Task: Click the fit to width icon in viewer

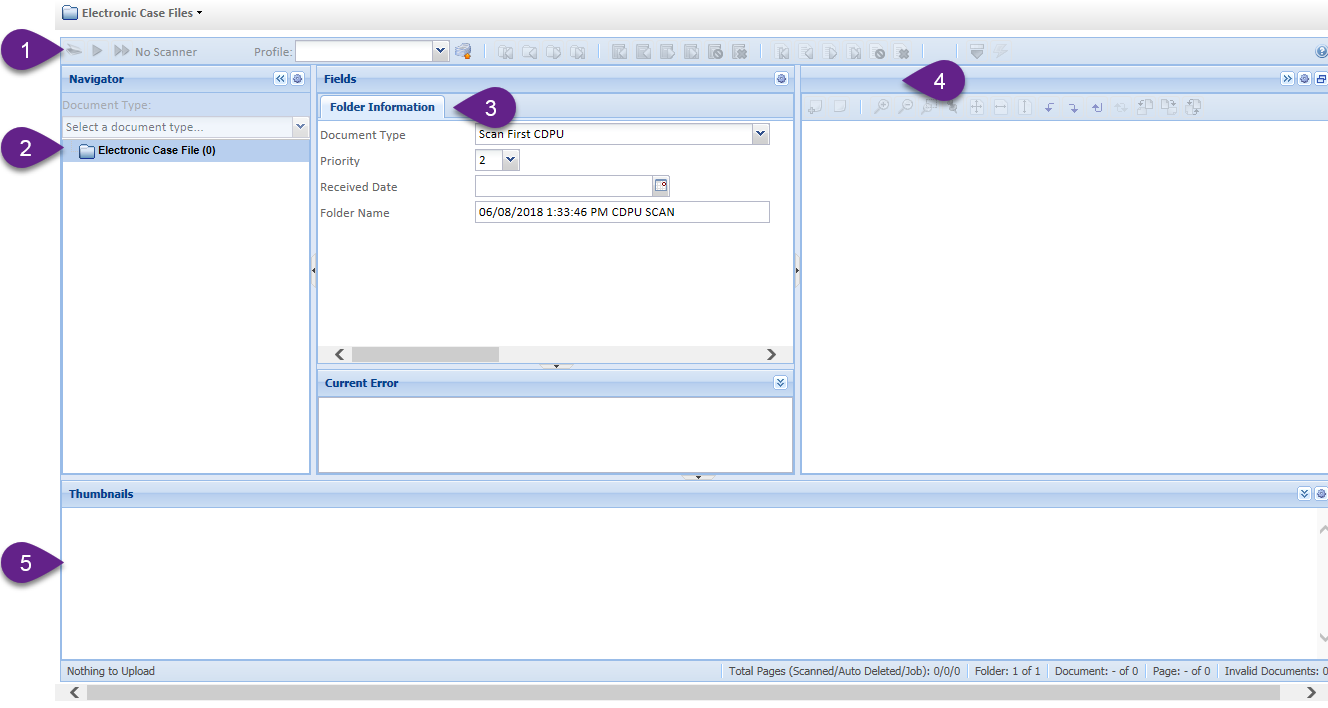Action: click(x=1001, y=107)
